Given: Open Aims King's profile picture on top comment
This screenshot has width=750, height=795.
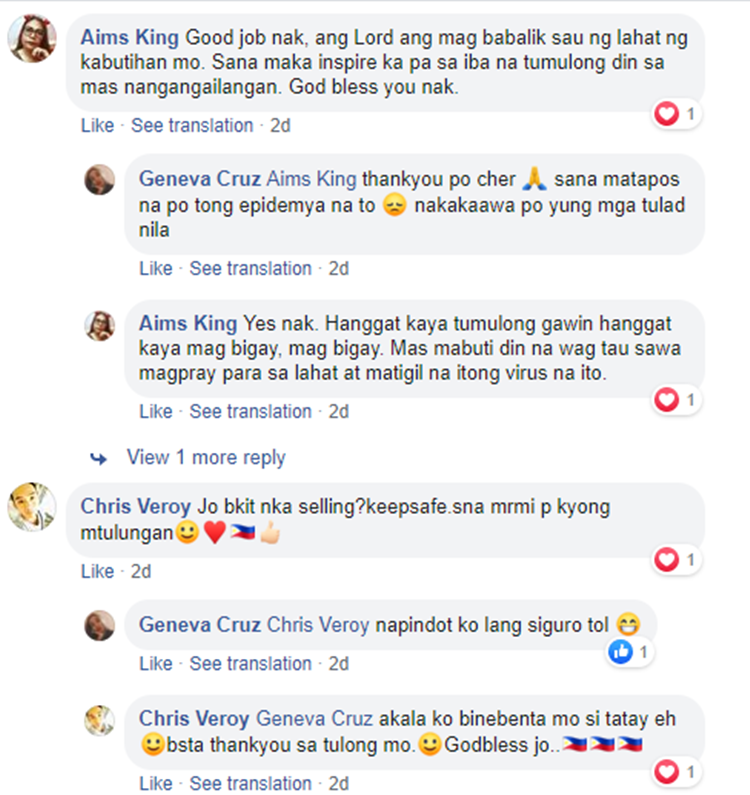Looking at the screenshot, I should tap(32, 39).
